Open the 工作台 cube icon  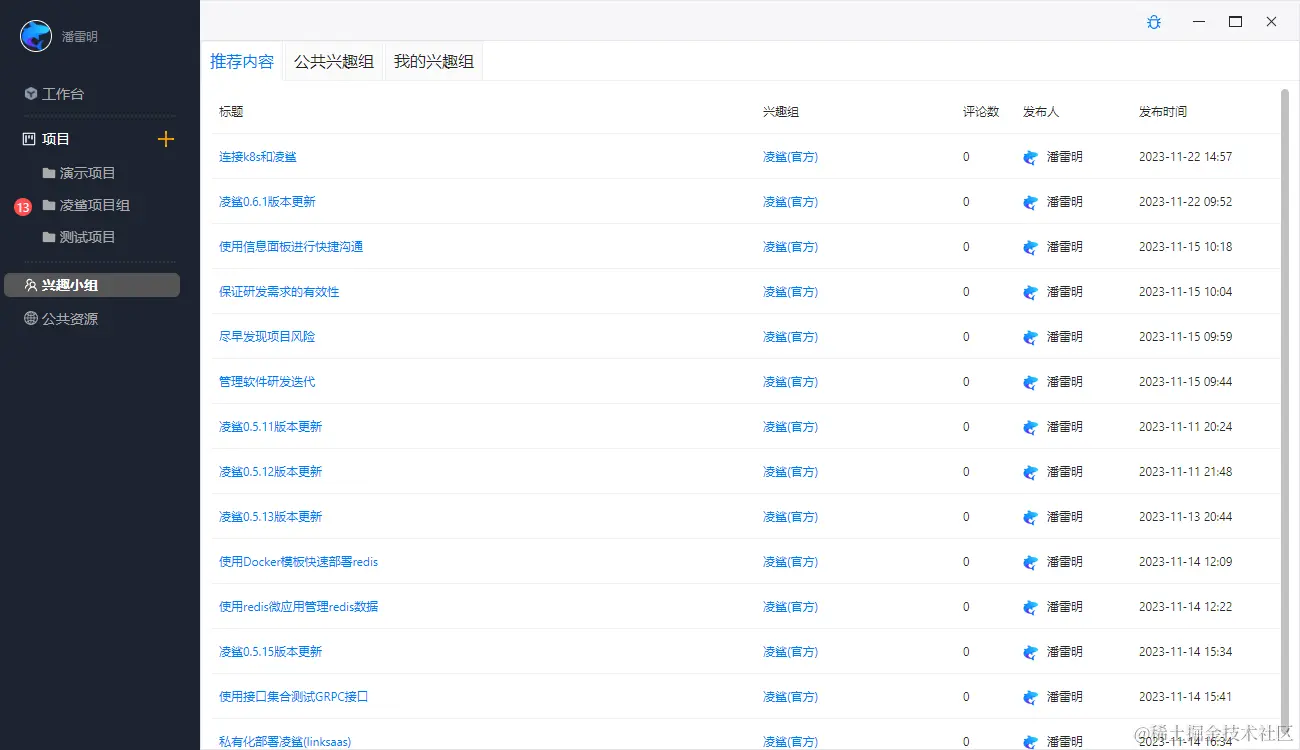(31, 94)
